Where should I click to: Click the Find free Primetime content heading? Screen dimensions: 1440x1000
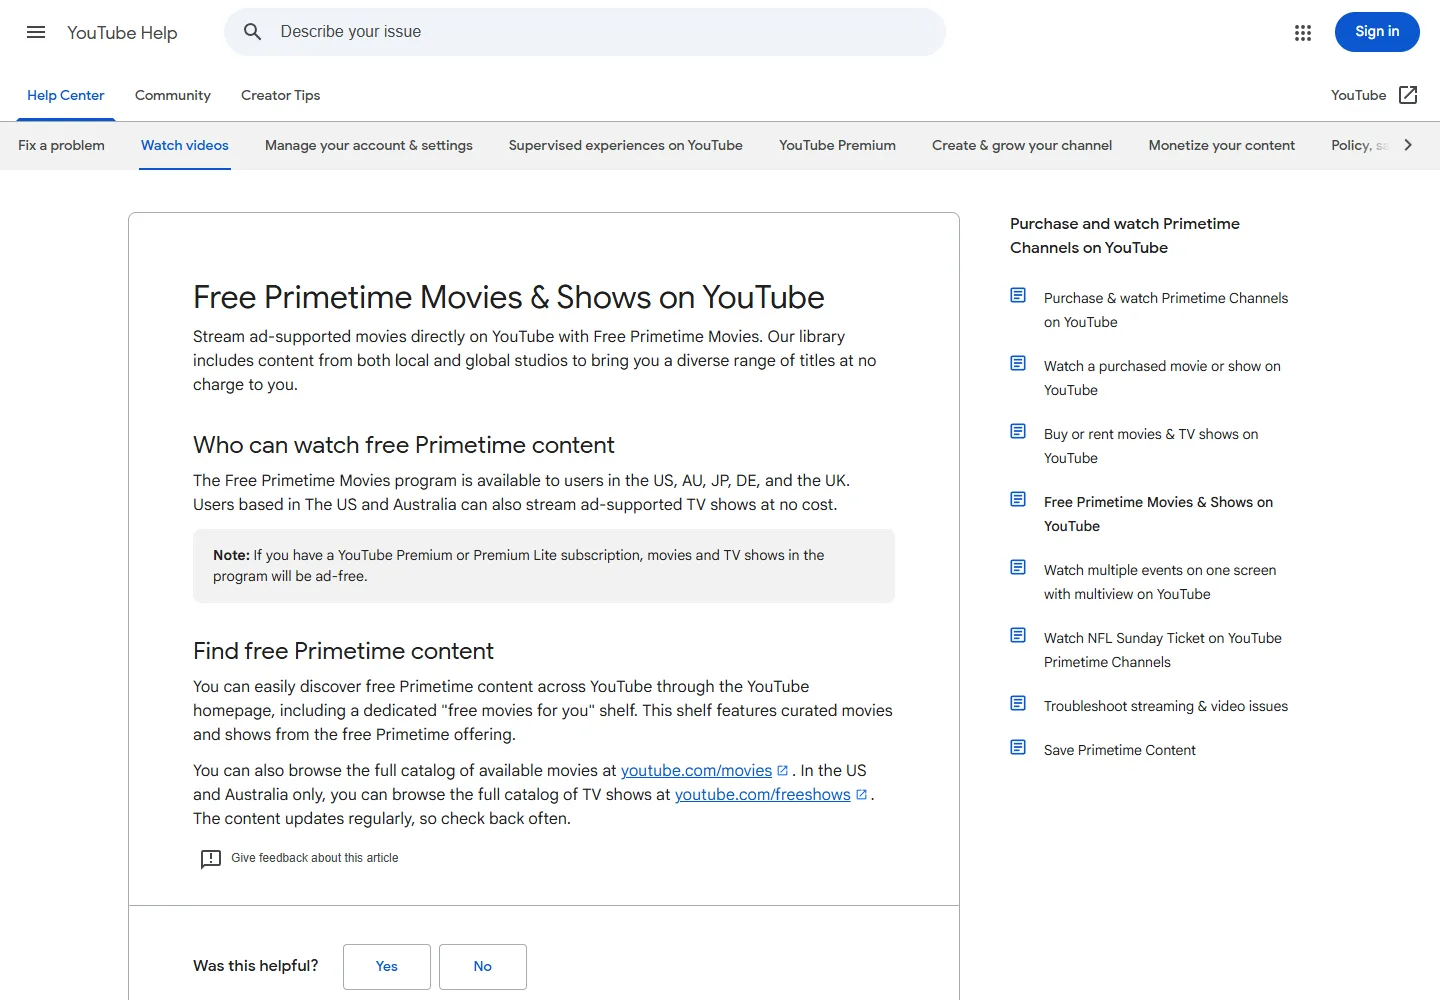(x=343, y=651)
